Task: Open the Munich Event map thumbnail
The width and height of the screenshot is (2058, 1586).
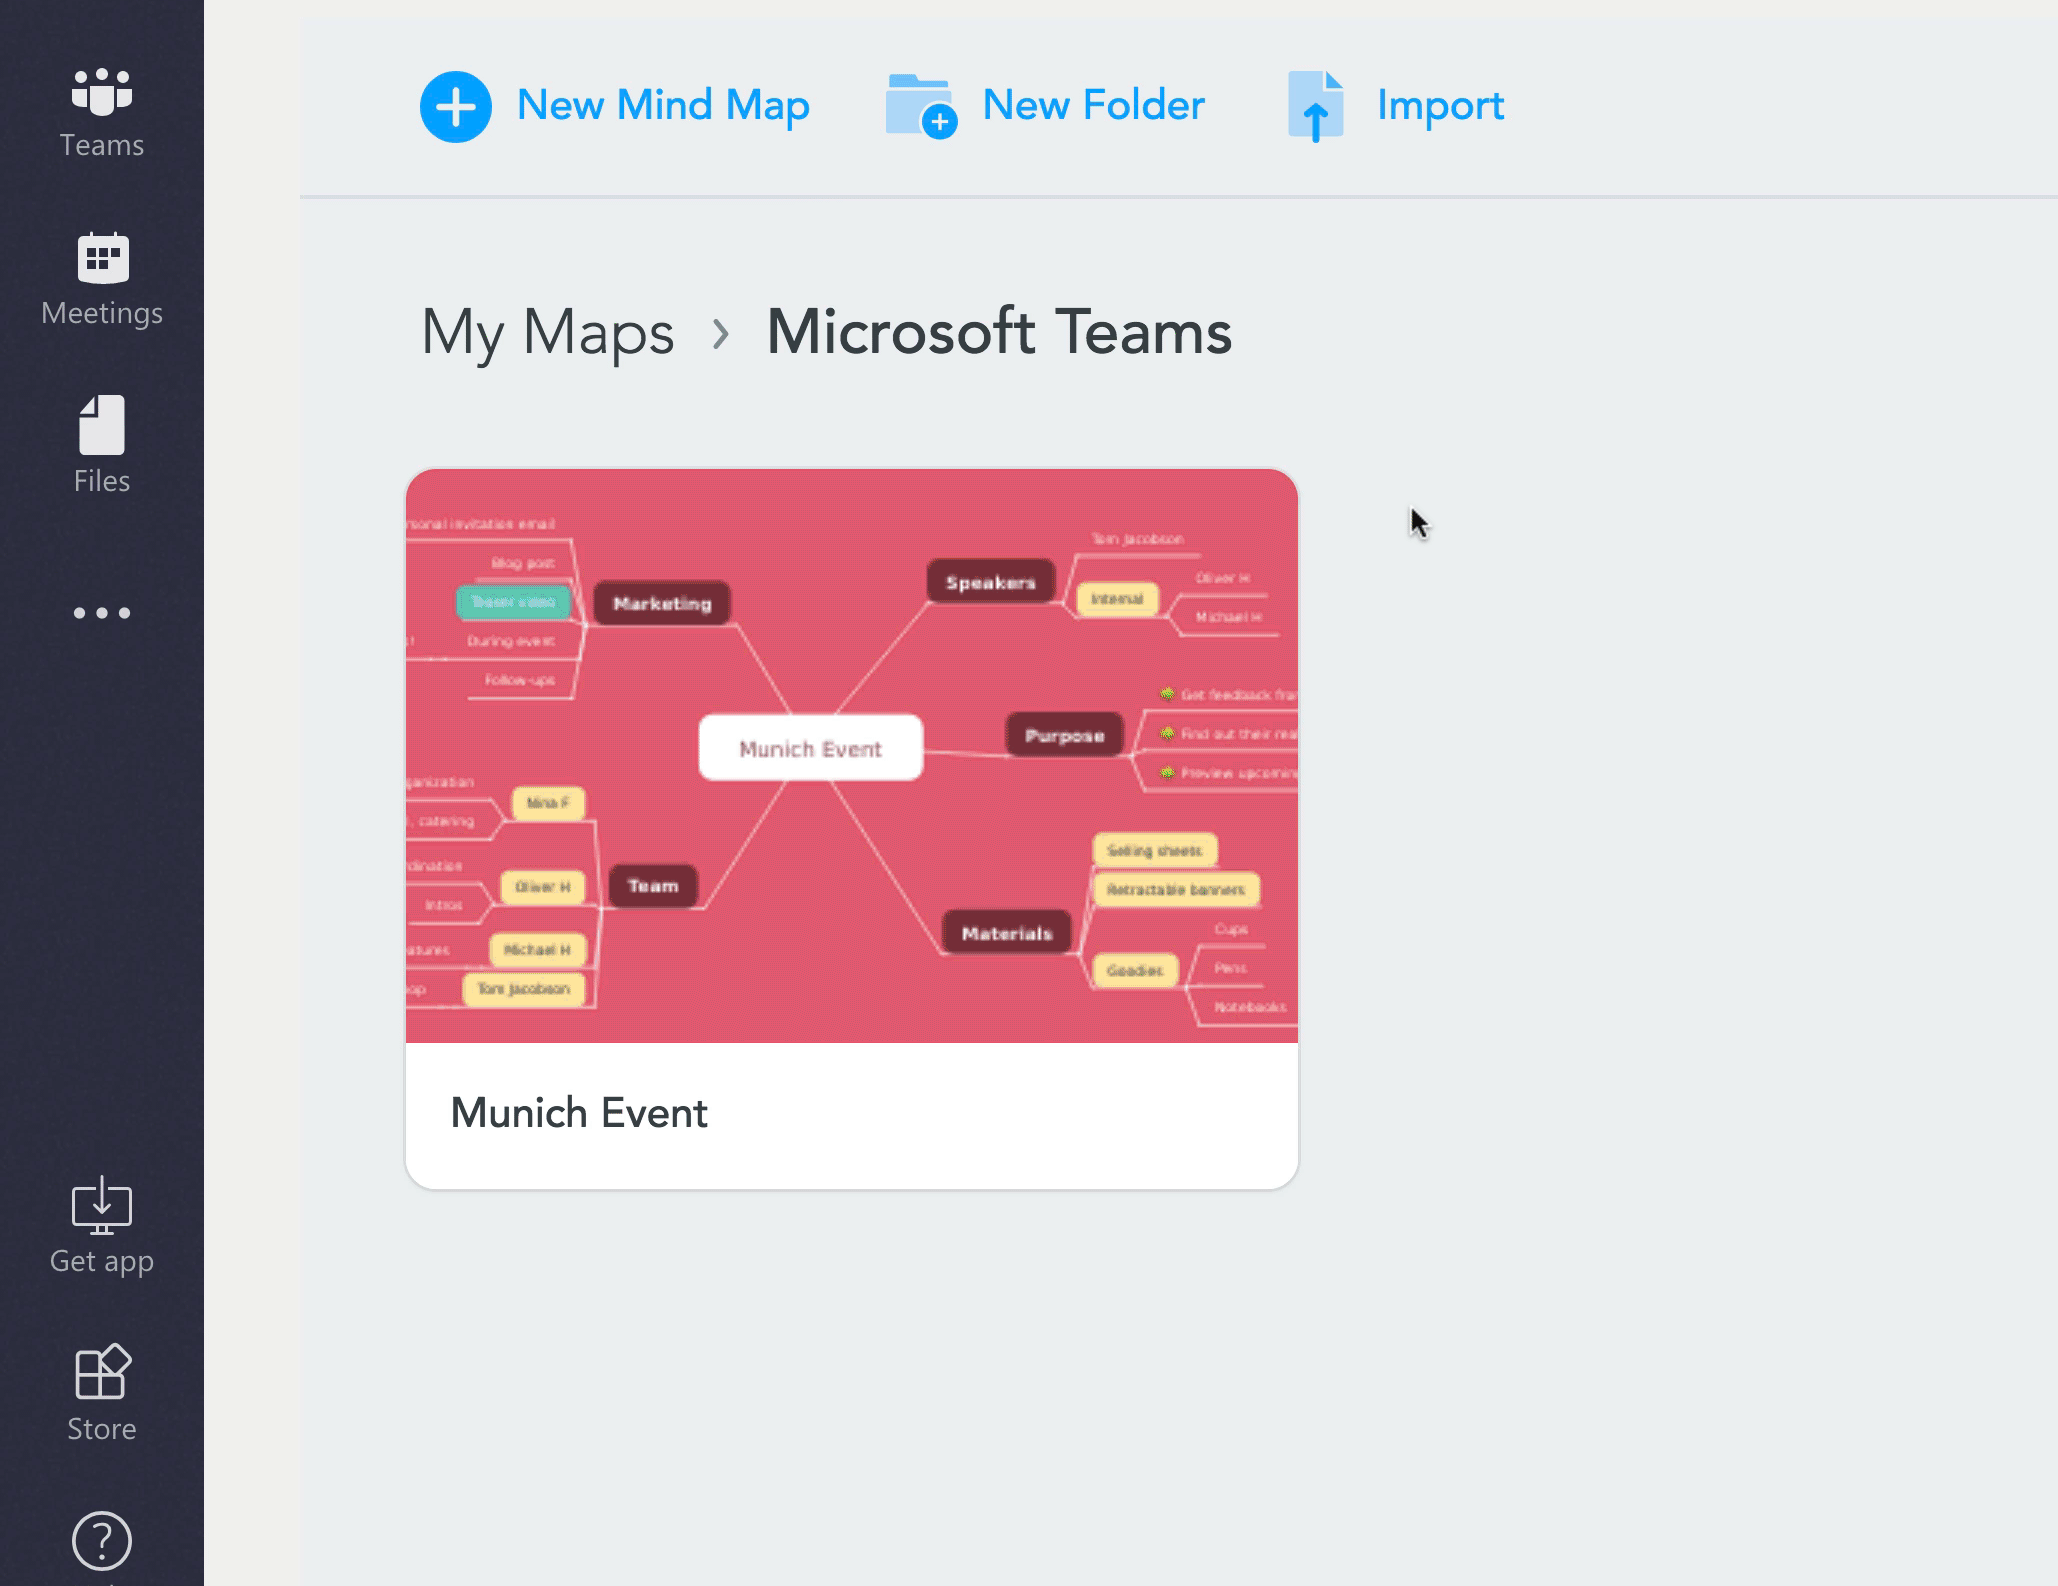Action: (851, 756)
